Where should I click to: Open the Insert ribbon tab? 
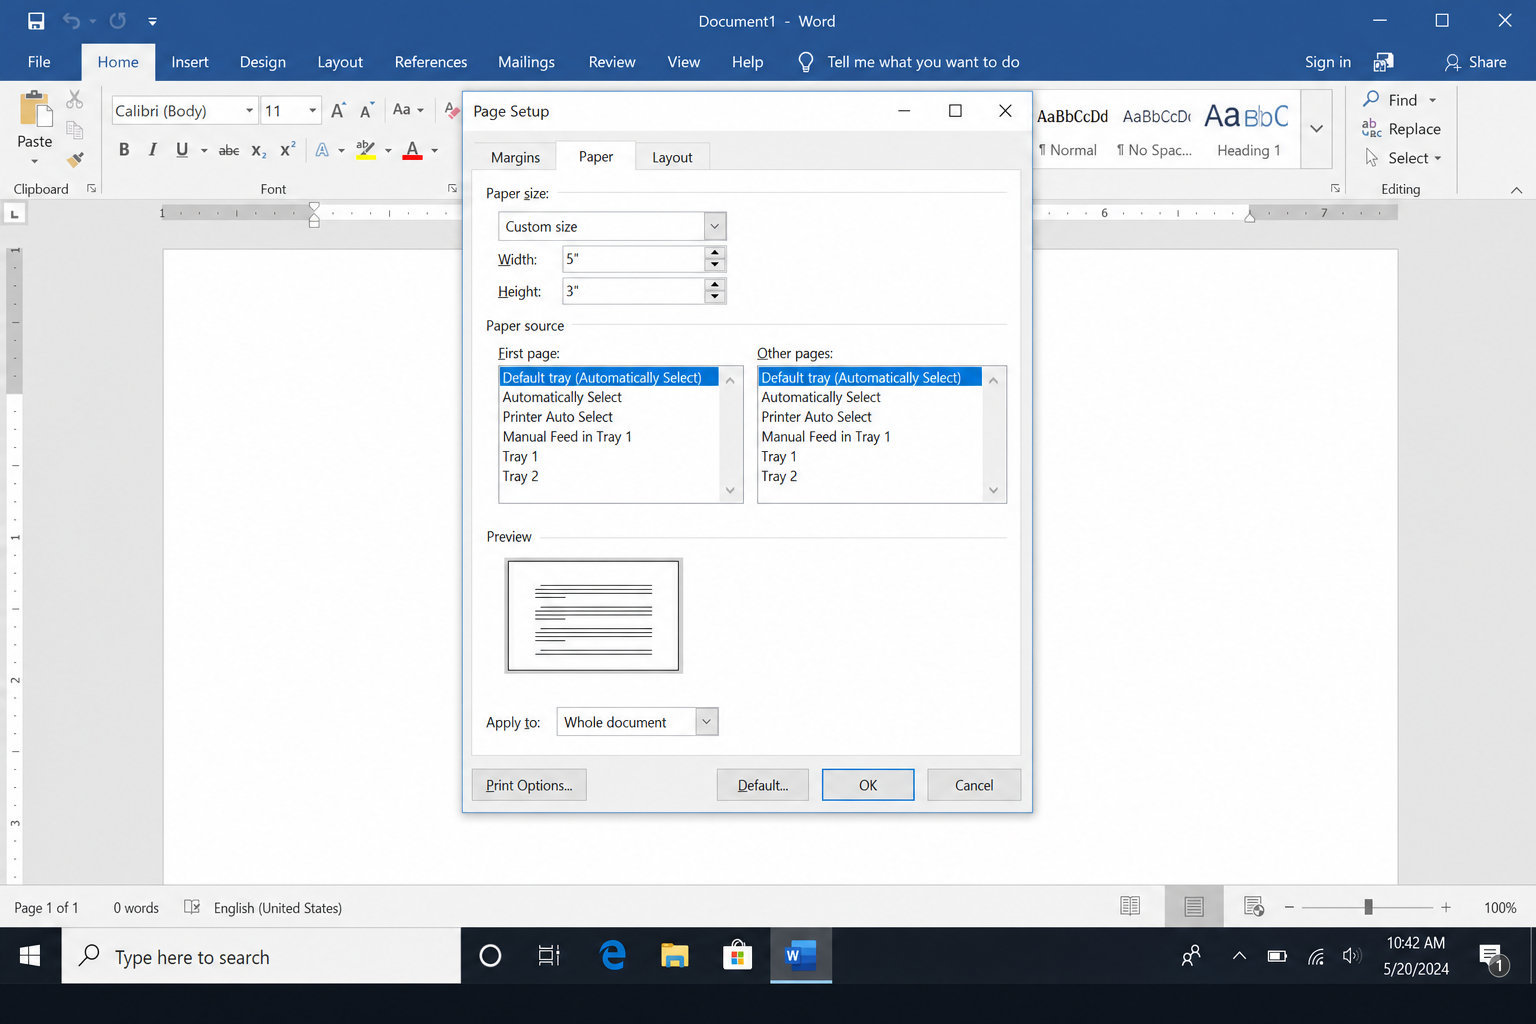(x=190, y=62)
